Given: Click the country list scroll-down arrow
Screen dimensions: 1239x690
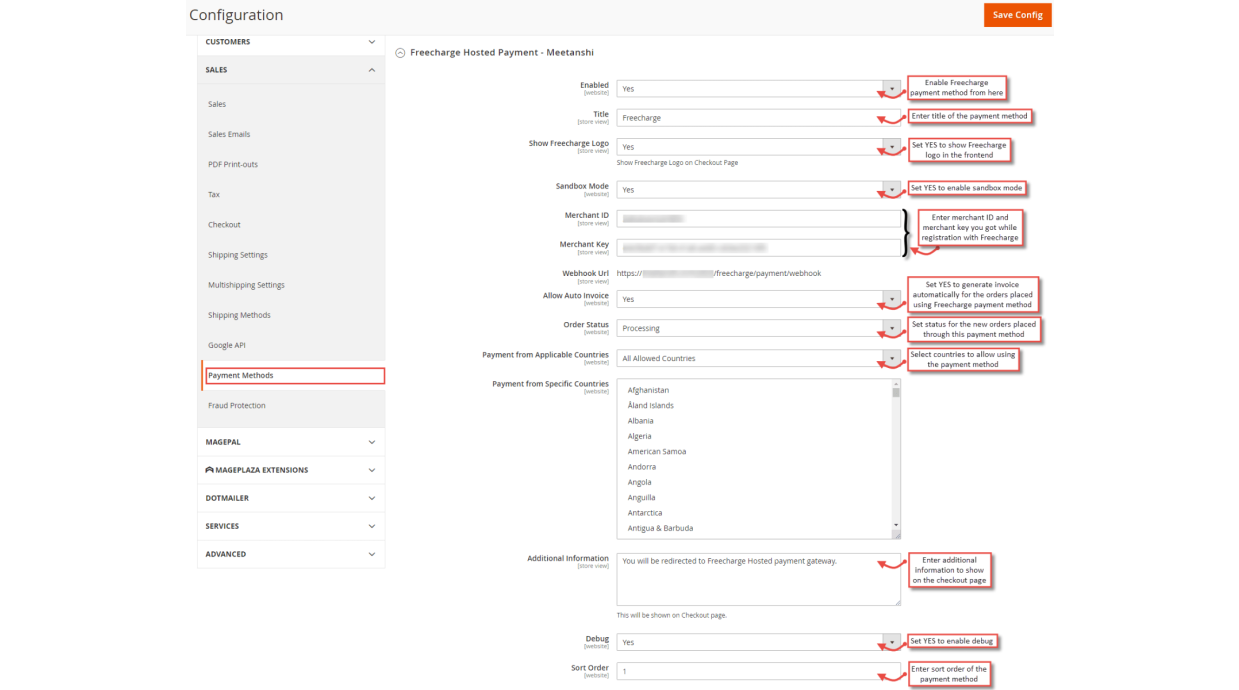Looking at the screenshot, I should (x=896, y=525).
